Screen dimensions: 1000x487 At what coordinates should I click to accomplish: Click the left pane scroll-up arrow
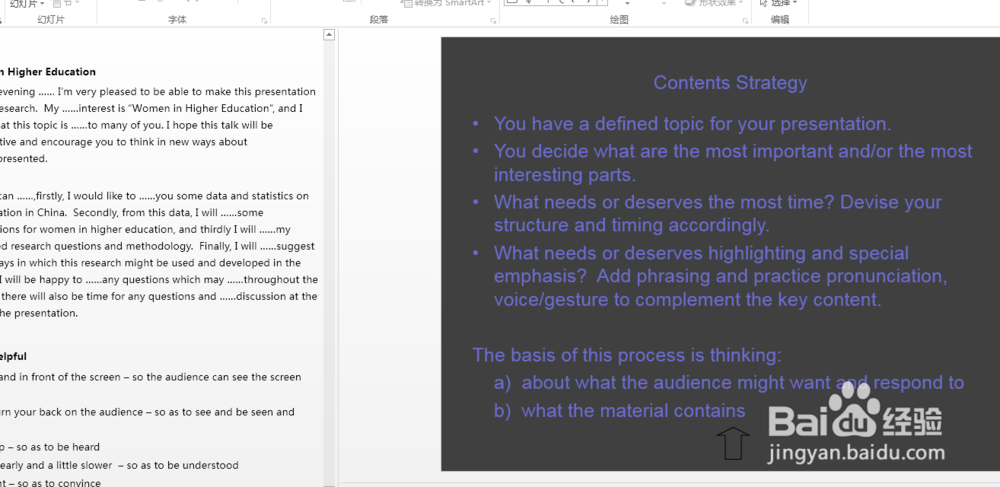tap(329, 35)
